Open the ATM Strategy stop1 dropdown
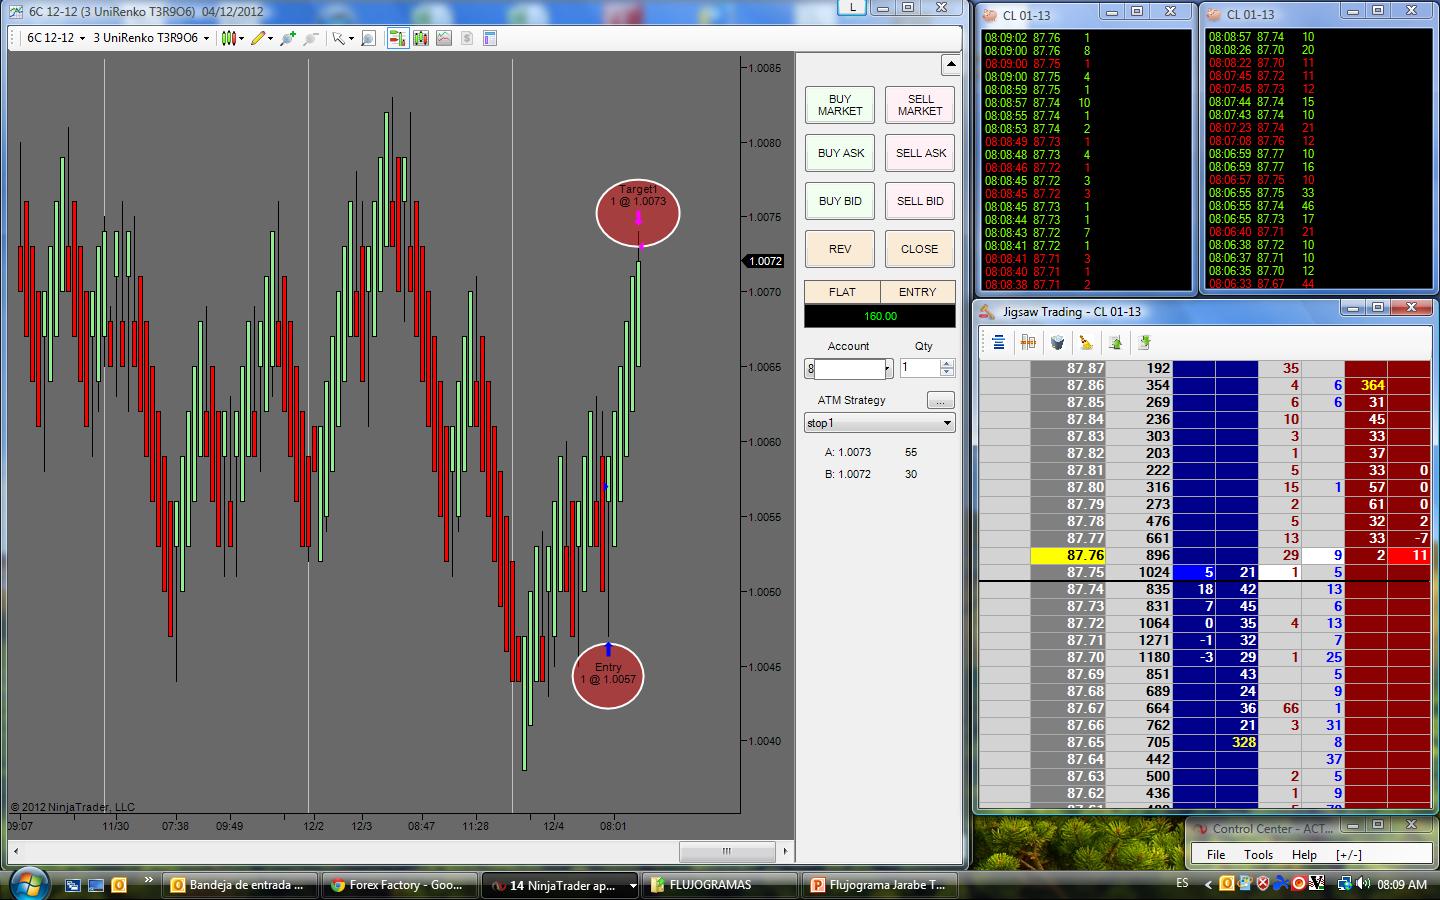 point(880,423)
